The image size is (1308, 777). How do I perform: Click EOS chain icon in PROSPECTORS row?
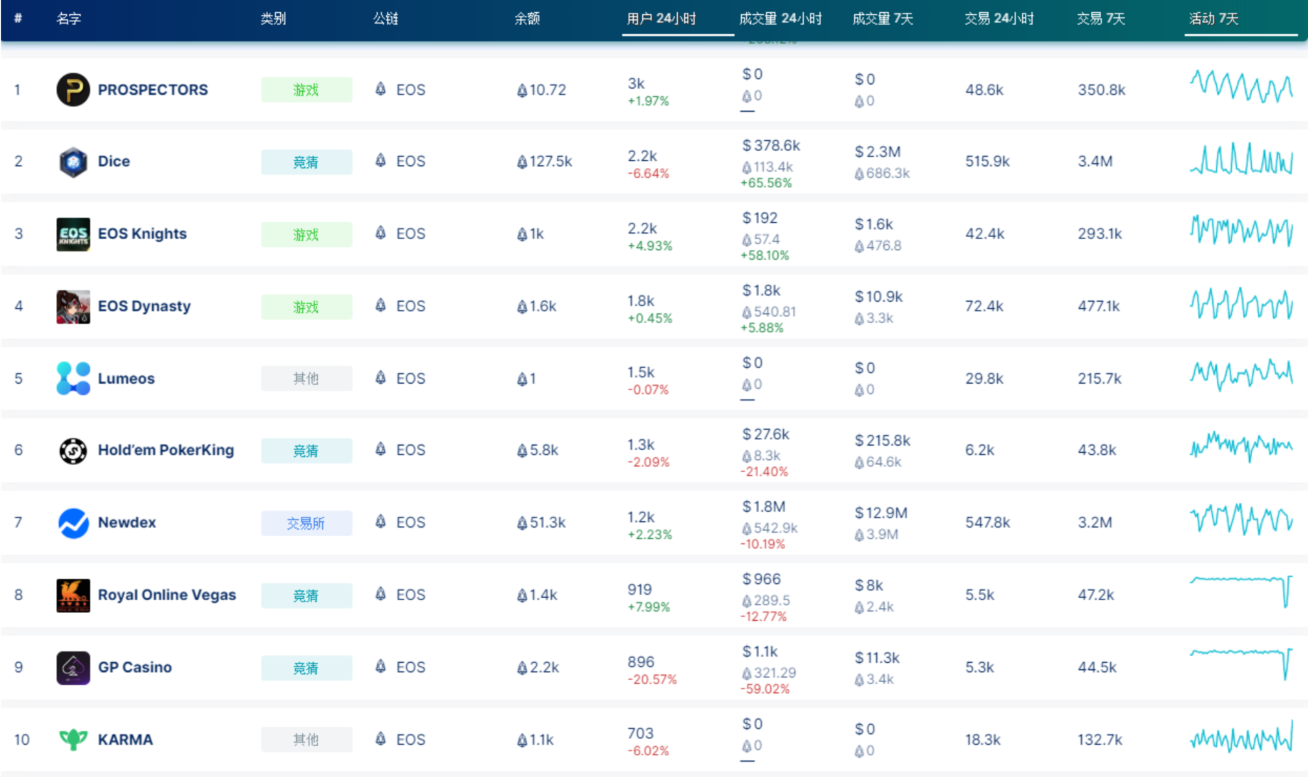click(x=380, y=89)
